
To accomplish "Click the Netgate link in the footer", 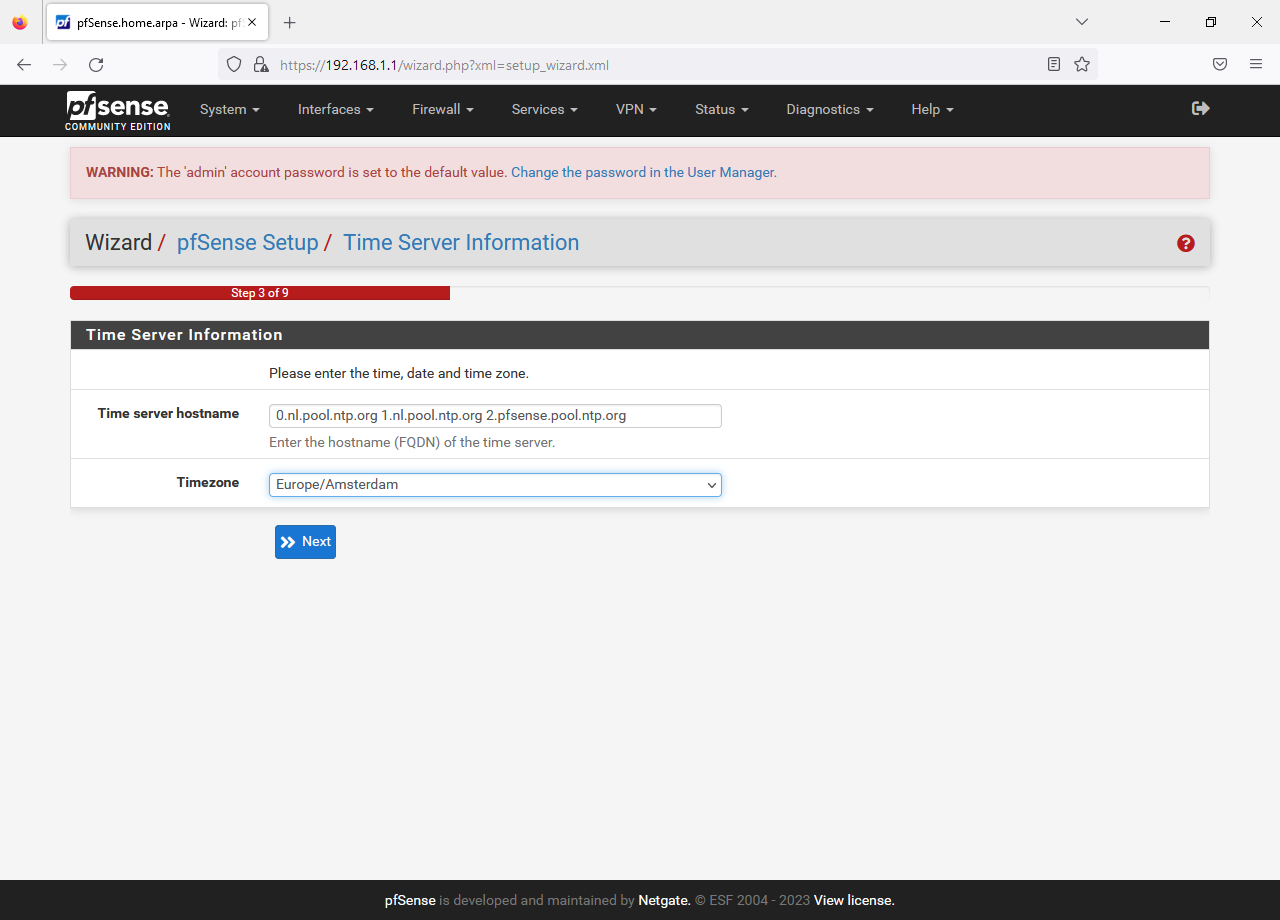I will pos(664,901).
